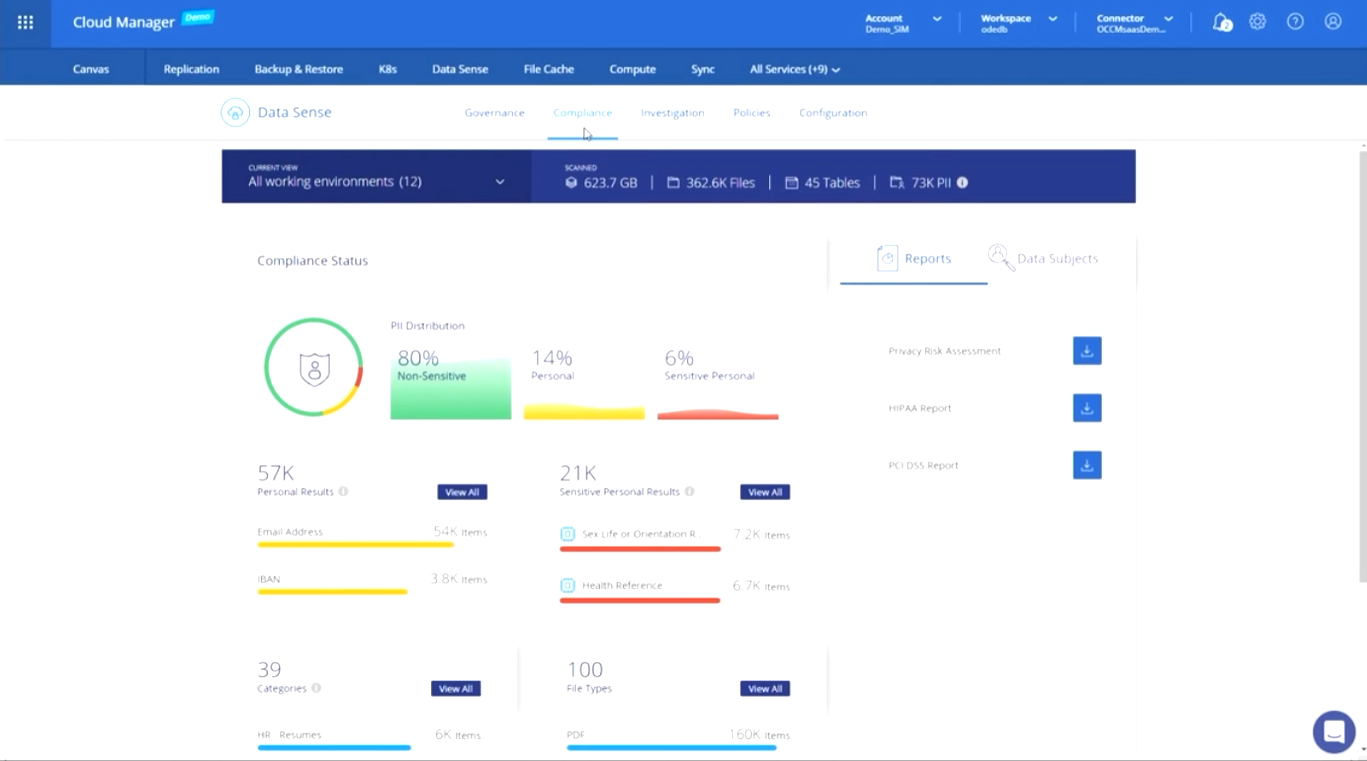View All Sensitive Personal Results
1367x761 pixels.
[x=765, y=492]
